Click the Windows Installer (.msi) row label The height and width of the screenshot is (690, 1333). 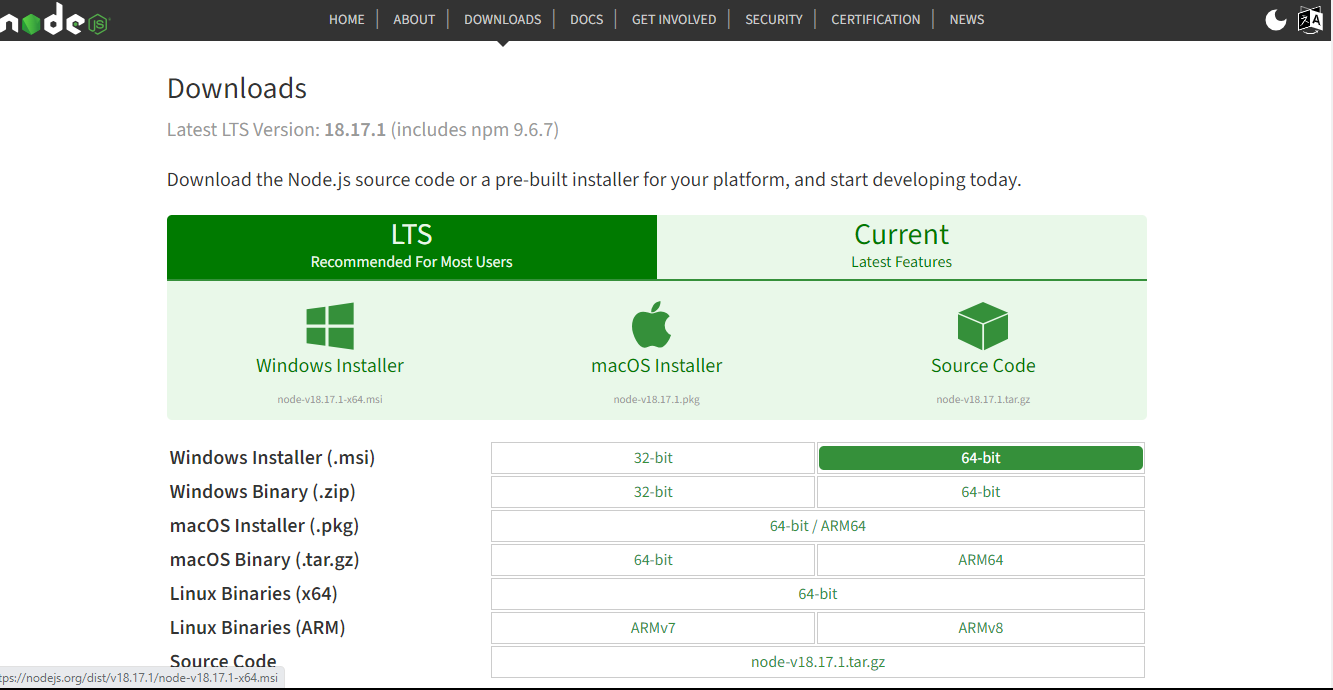(x=273, y=458)
